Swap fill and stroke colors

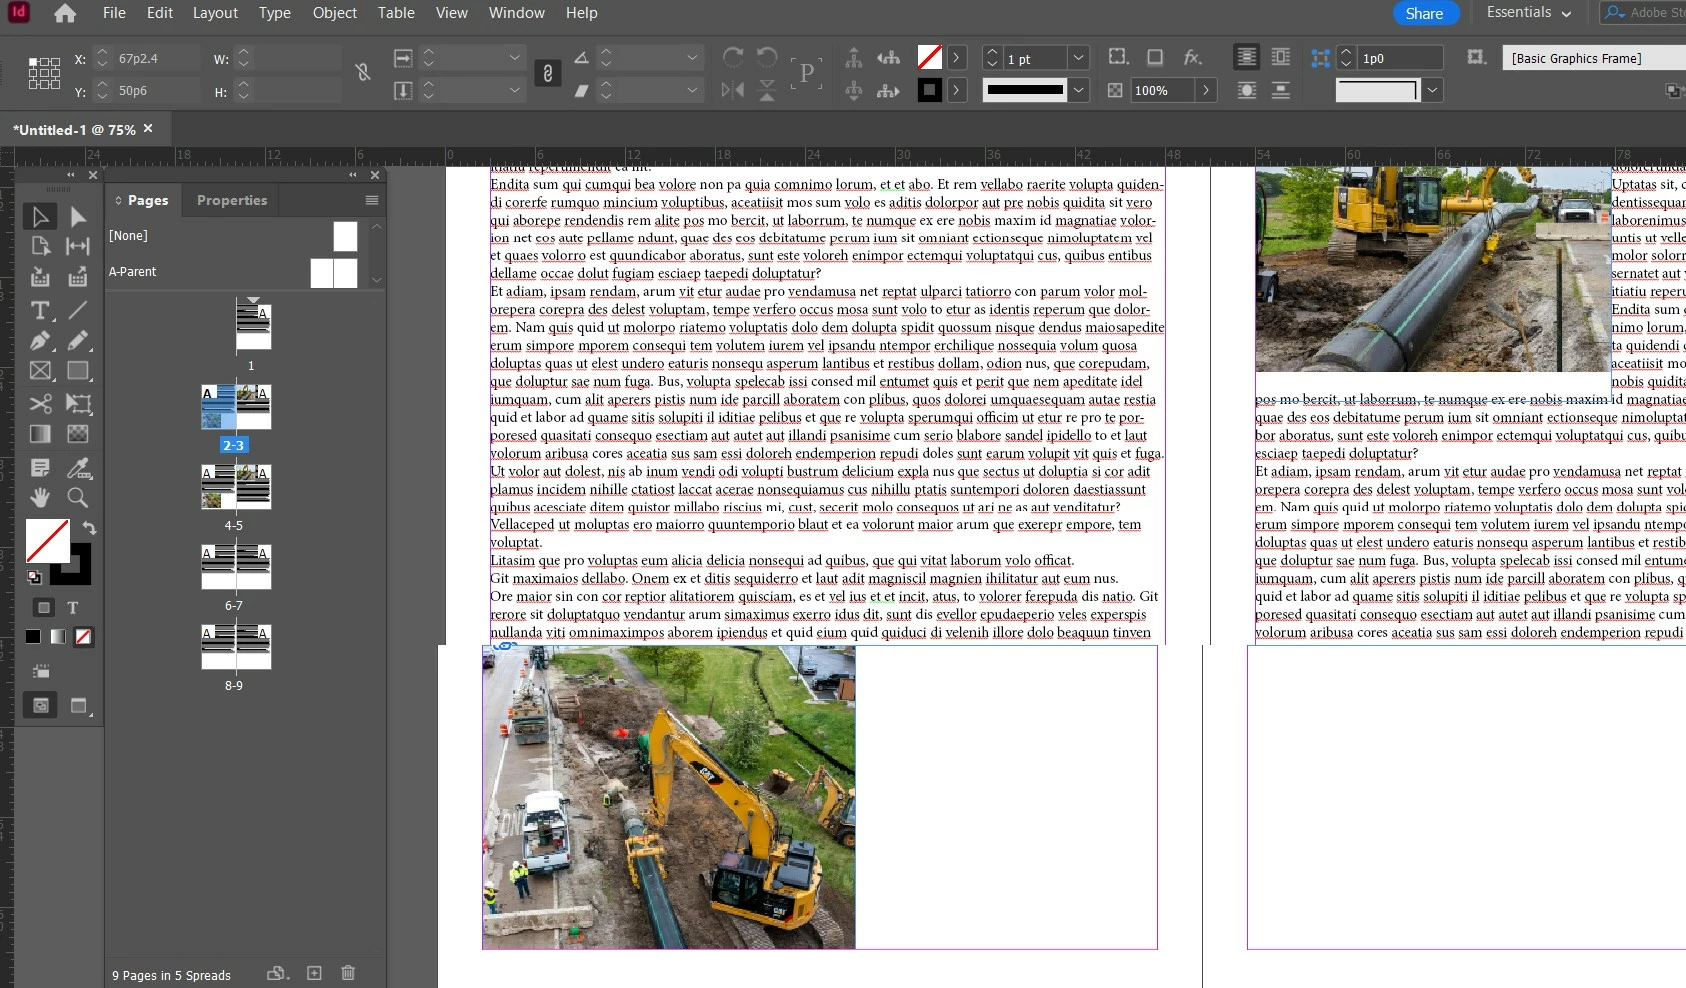click(x=89, y=527)
